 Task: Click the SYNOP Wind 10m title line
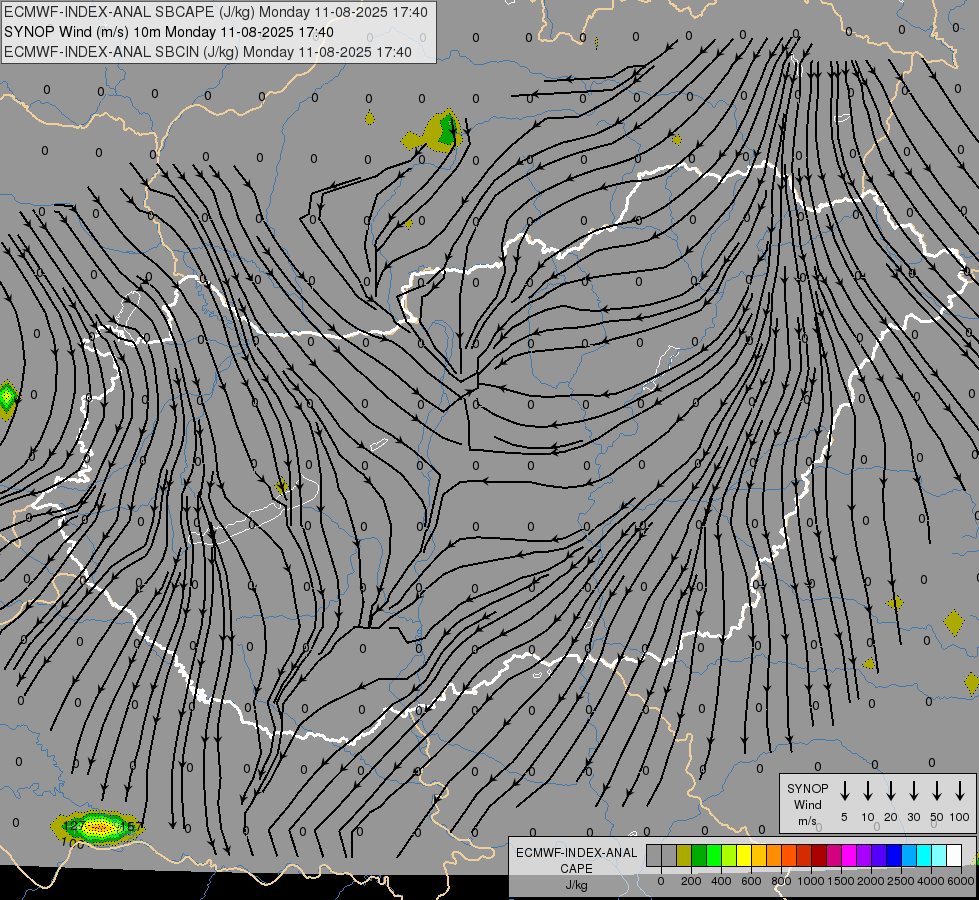tap(169, 32)
